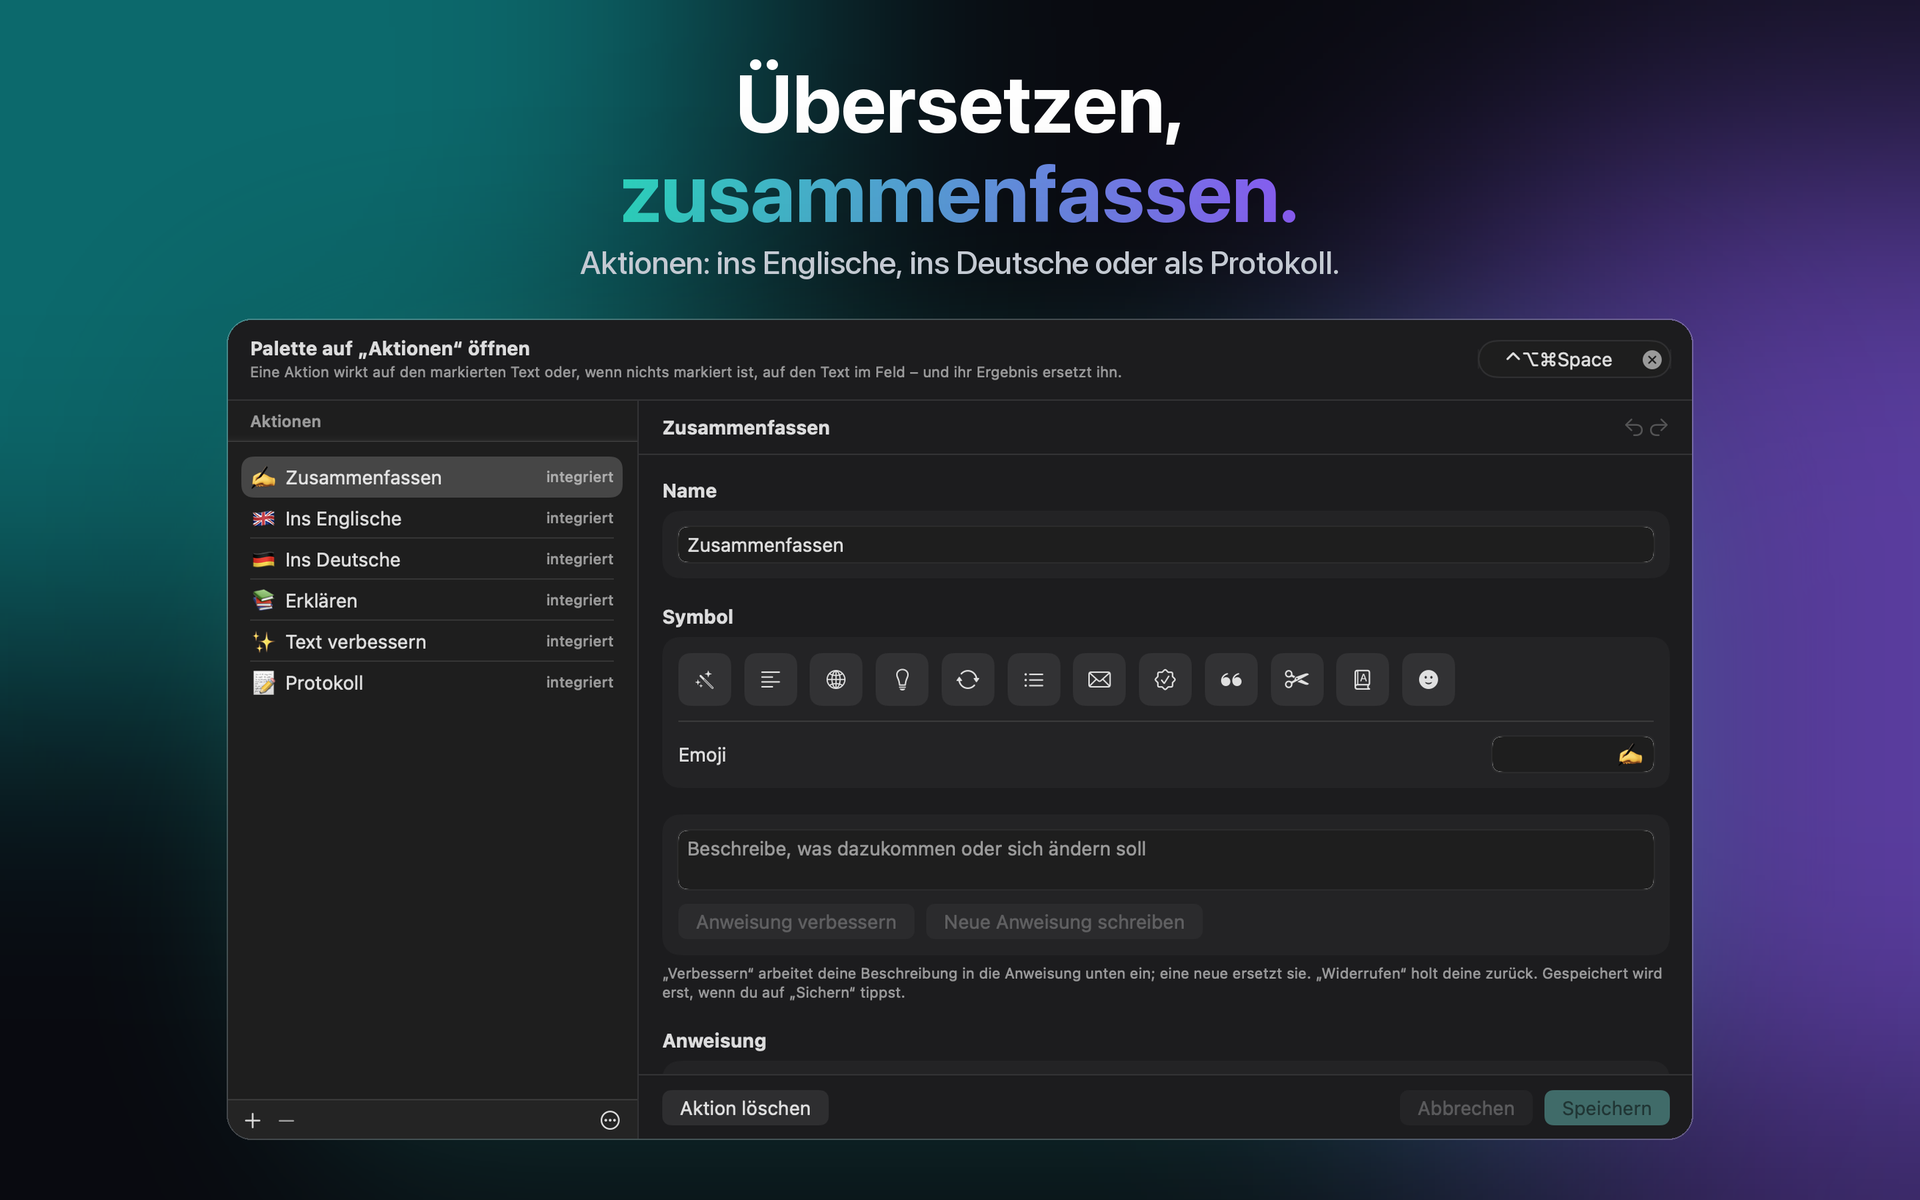
Task: Click Anweisung verbessern
Action: [x=796, y=922]
